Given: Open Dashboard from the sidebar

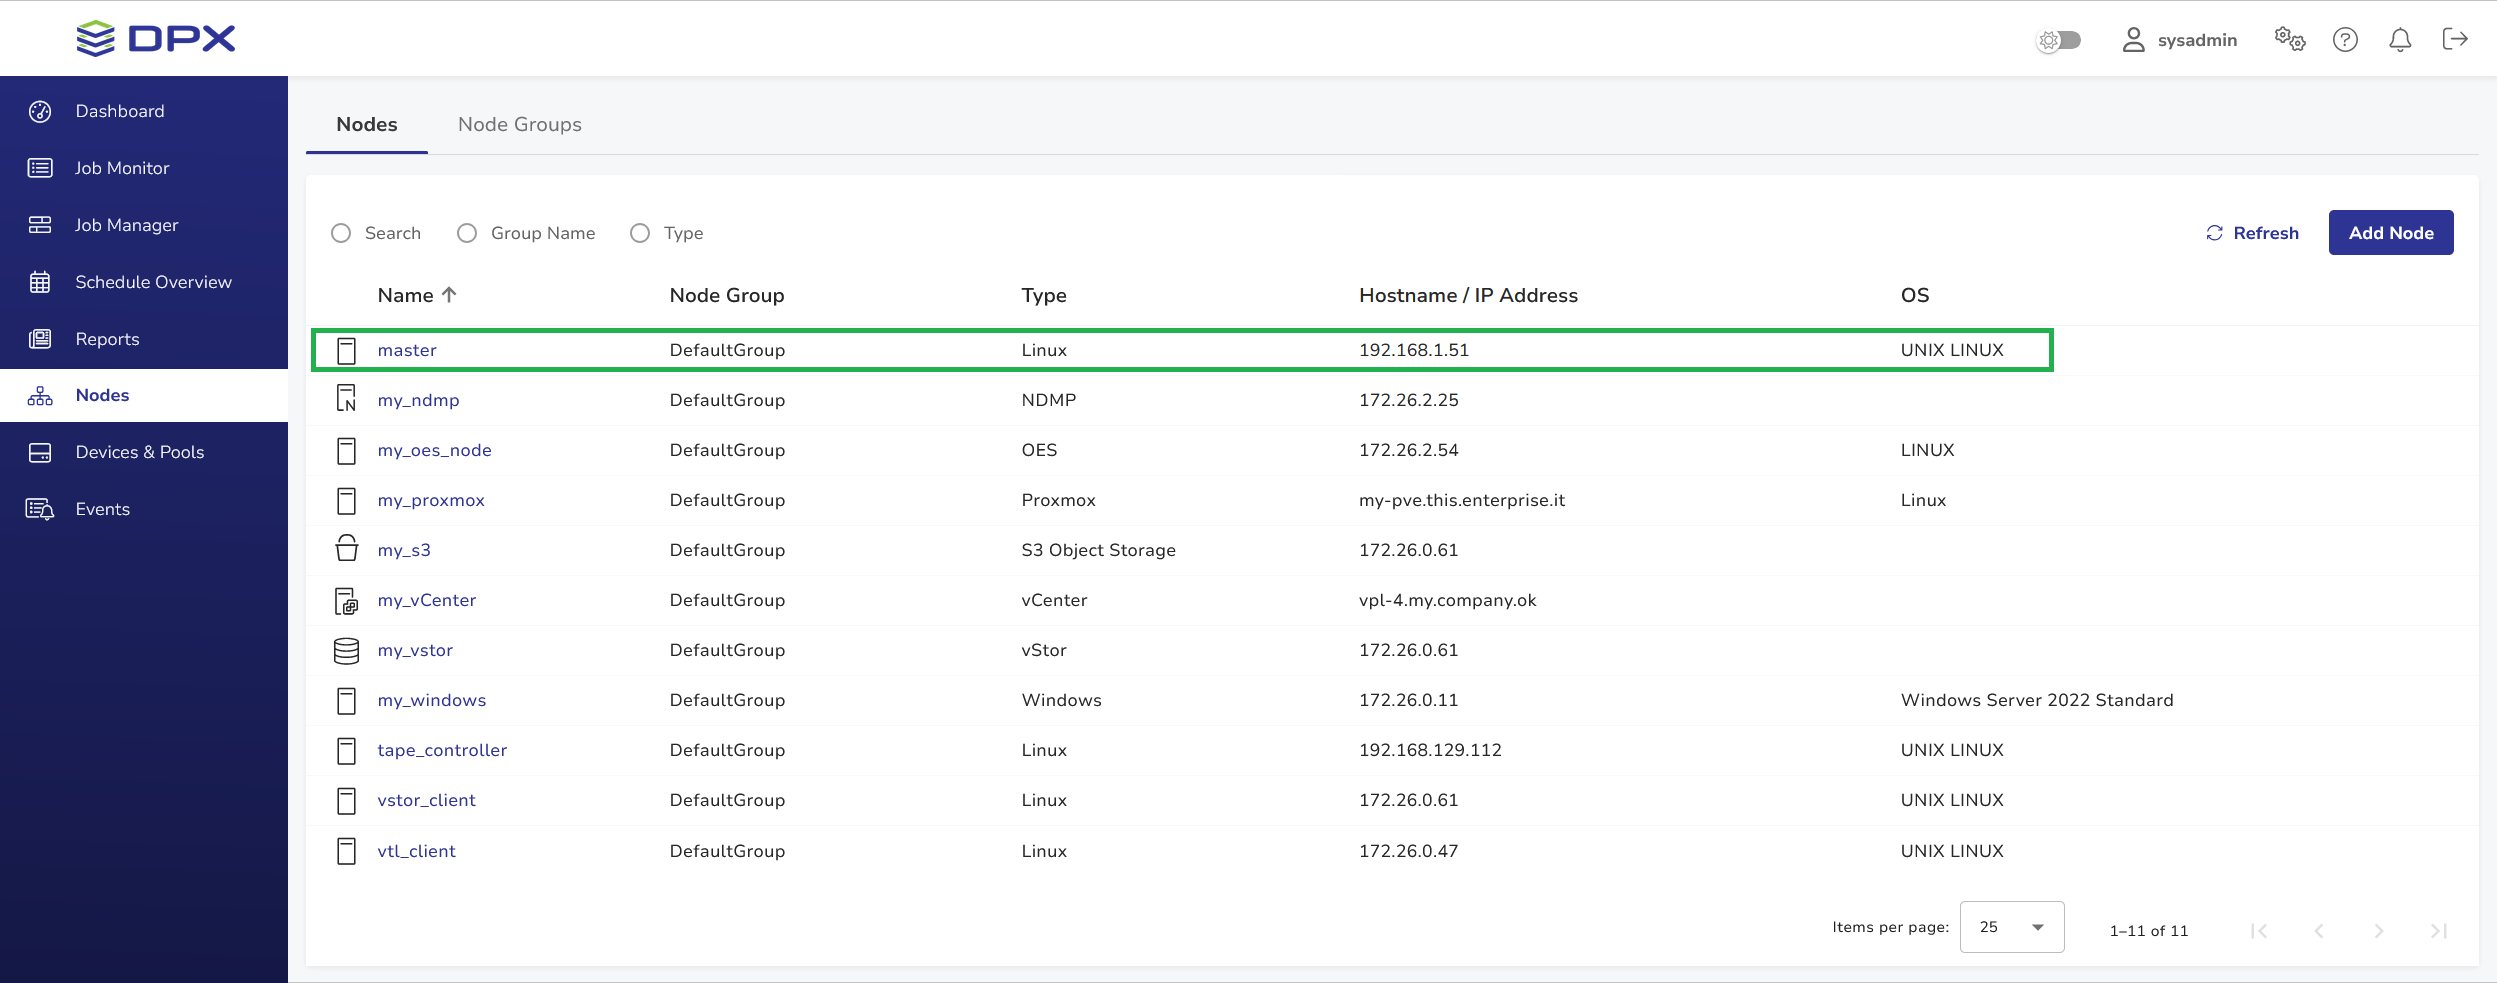Looking at the screenshot, I should point(144,111).
